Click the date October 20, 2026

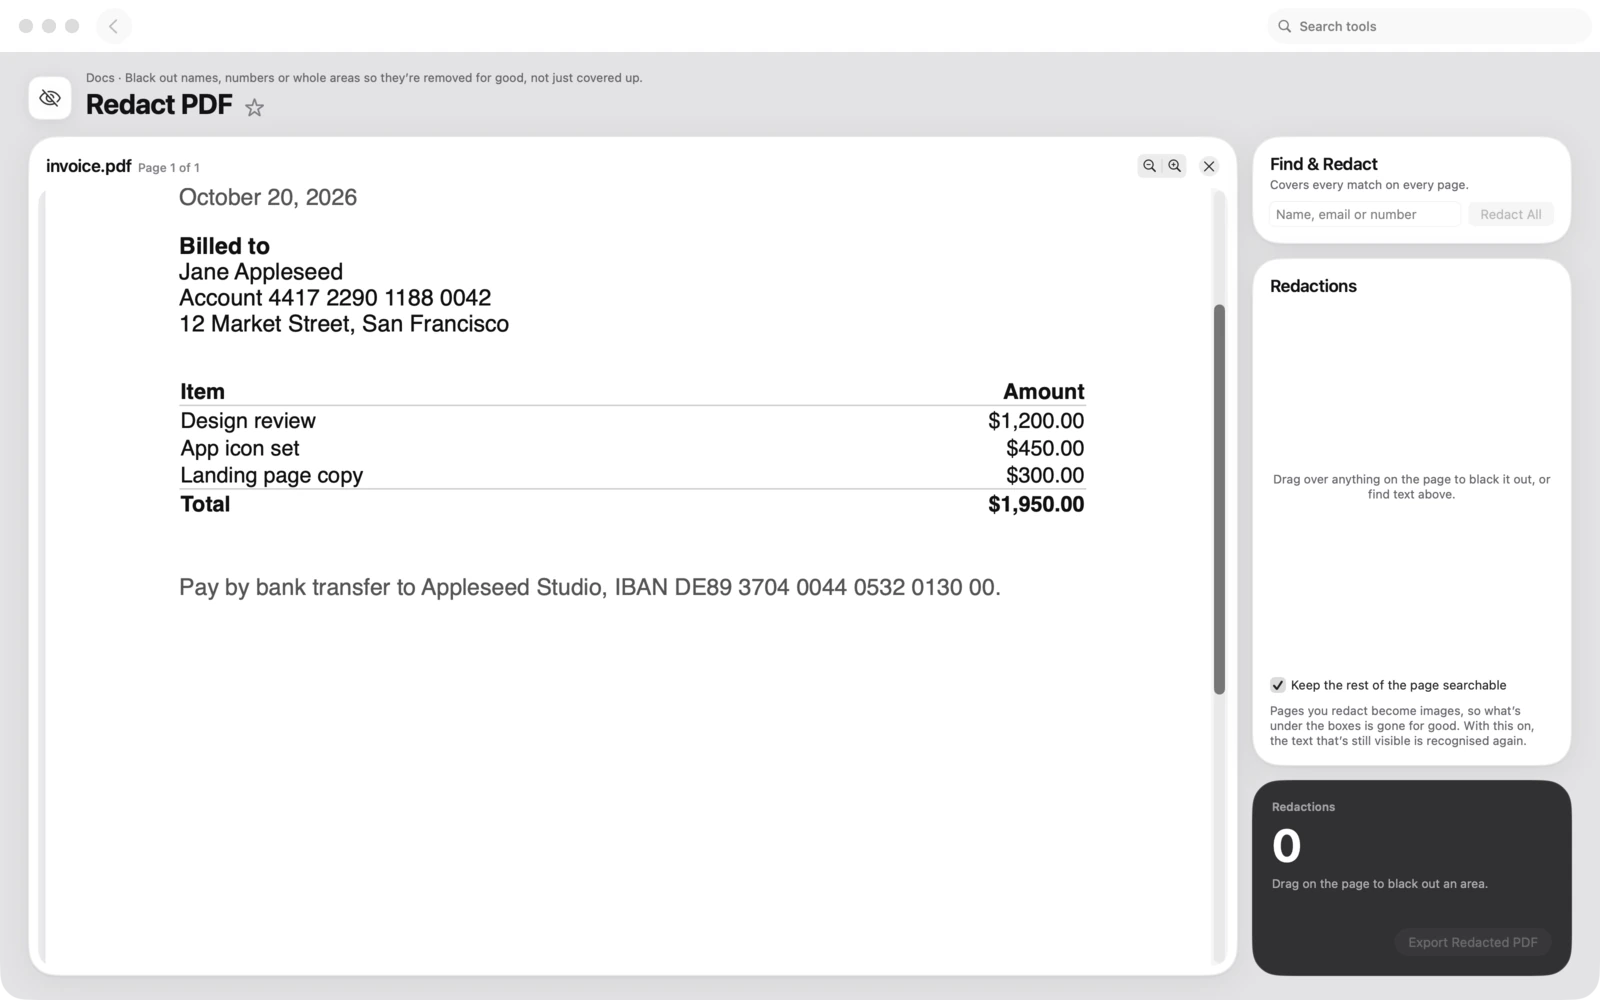(x=268, y=197)
